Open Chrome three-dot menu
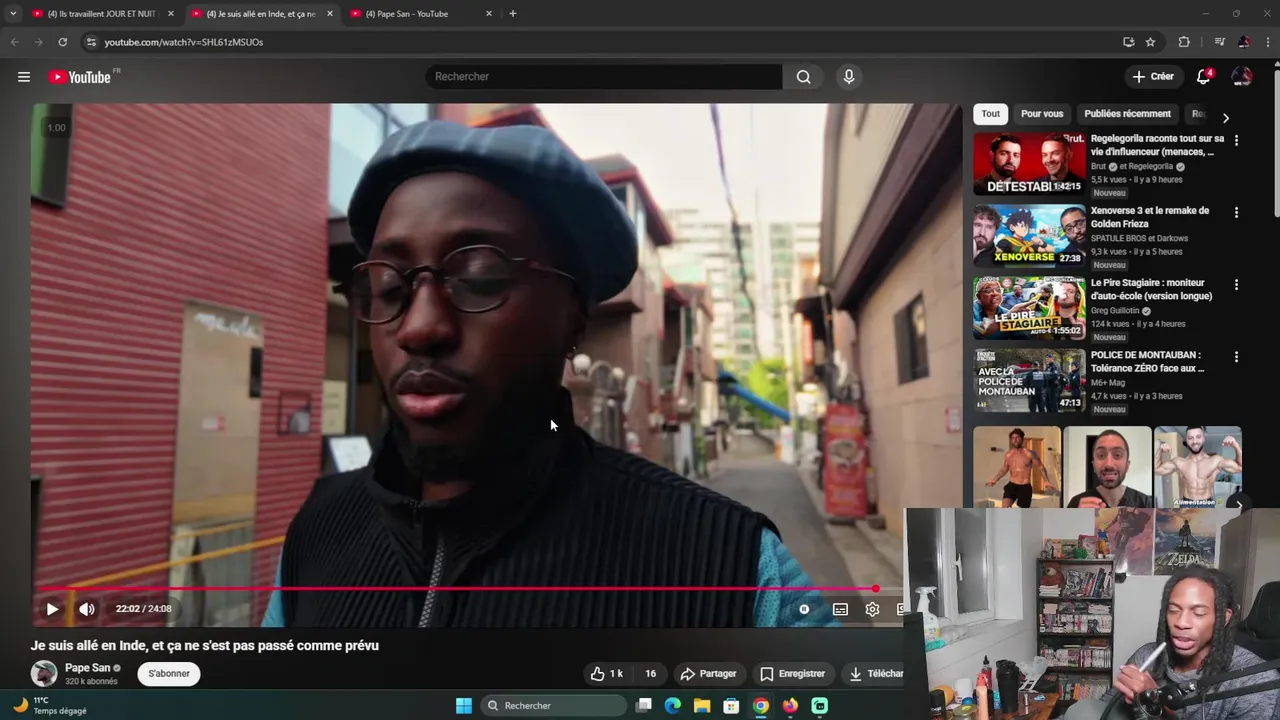1280x720 pixels. [x=1268, y=42]
